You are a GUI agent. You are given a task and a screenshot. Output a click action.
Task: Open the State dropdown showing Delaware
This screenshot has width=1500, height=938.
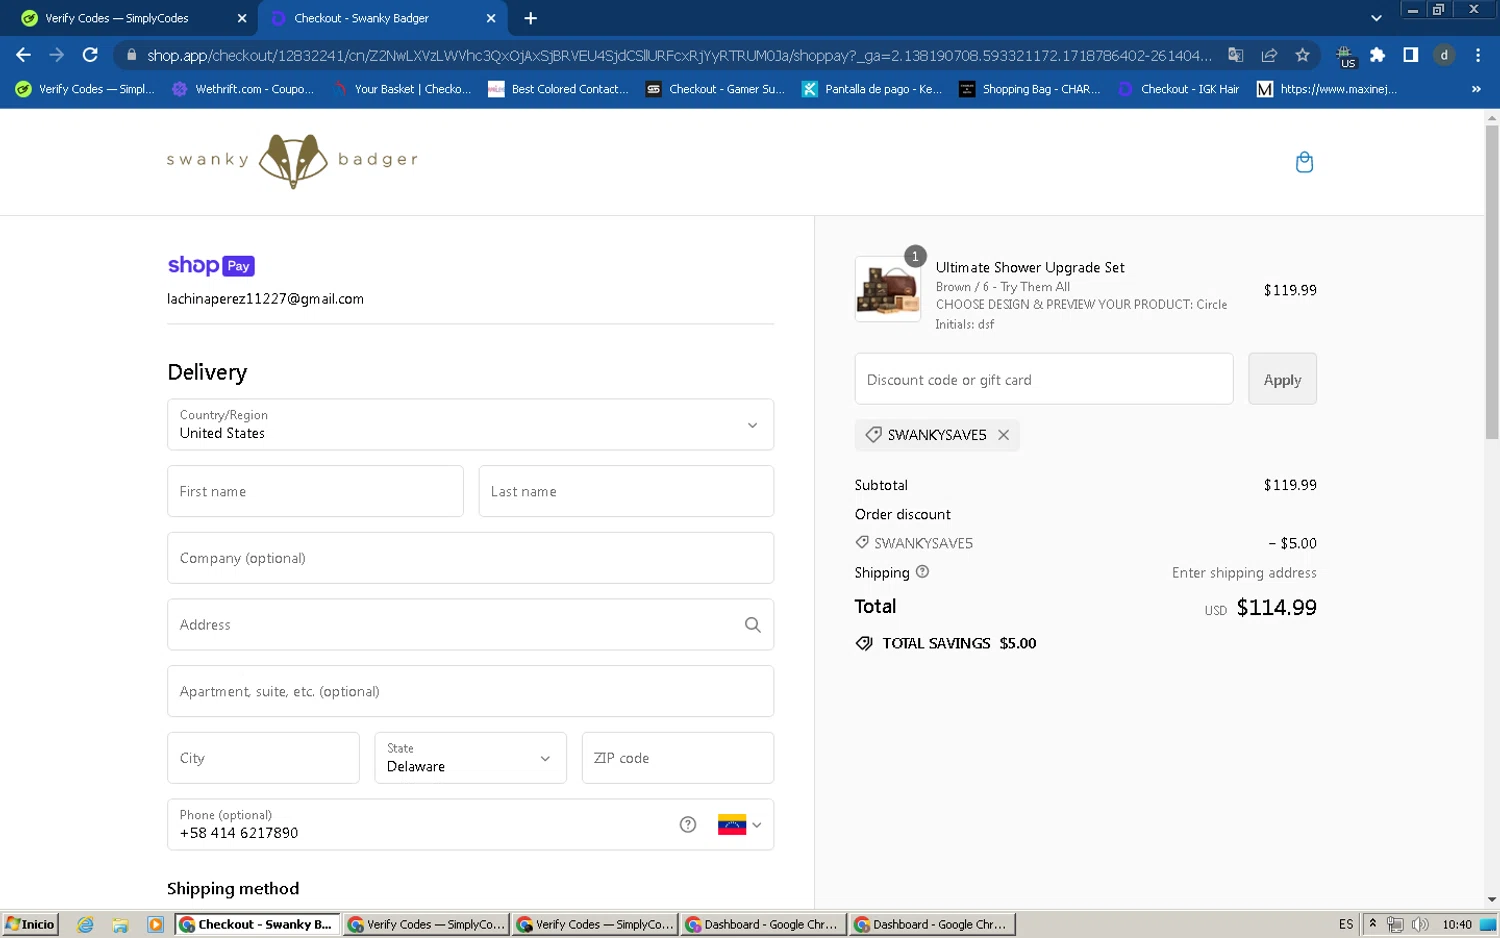(470, 758)
